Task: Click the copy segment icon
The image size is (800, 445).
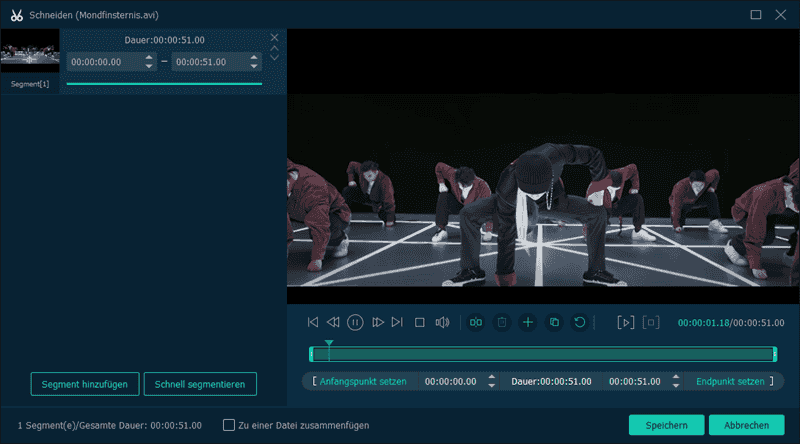Action: (554, 322)
